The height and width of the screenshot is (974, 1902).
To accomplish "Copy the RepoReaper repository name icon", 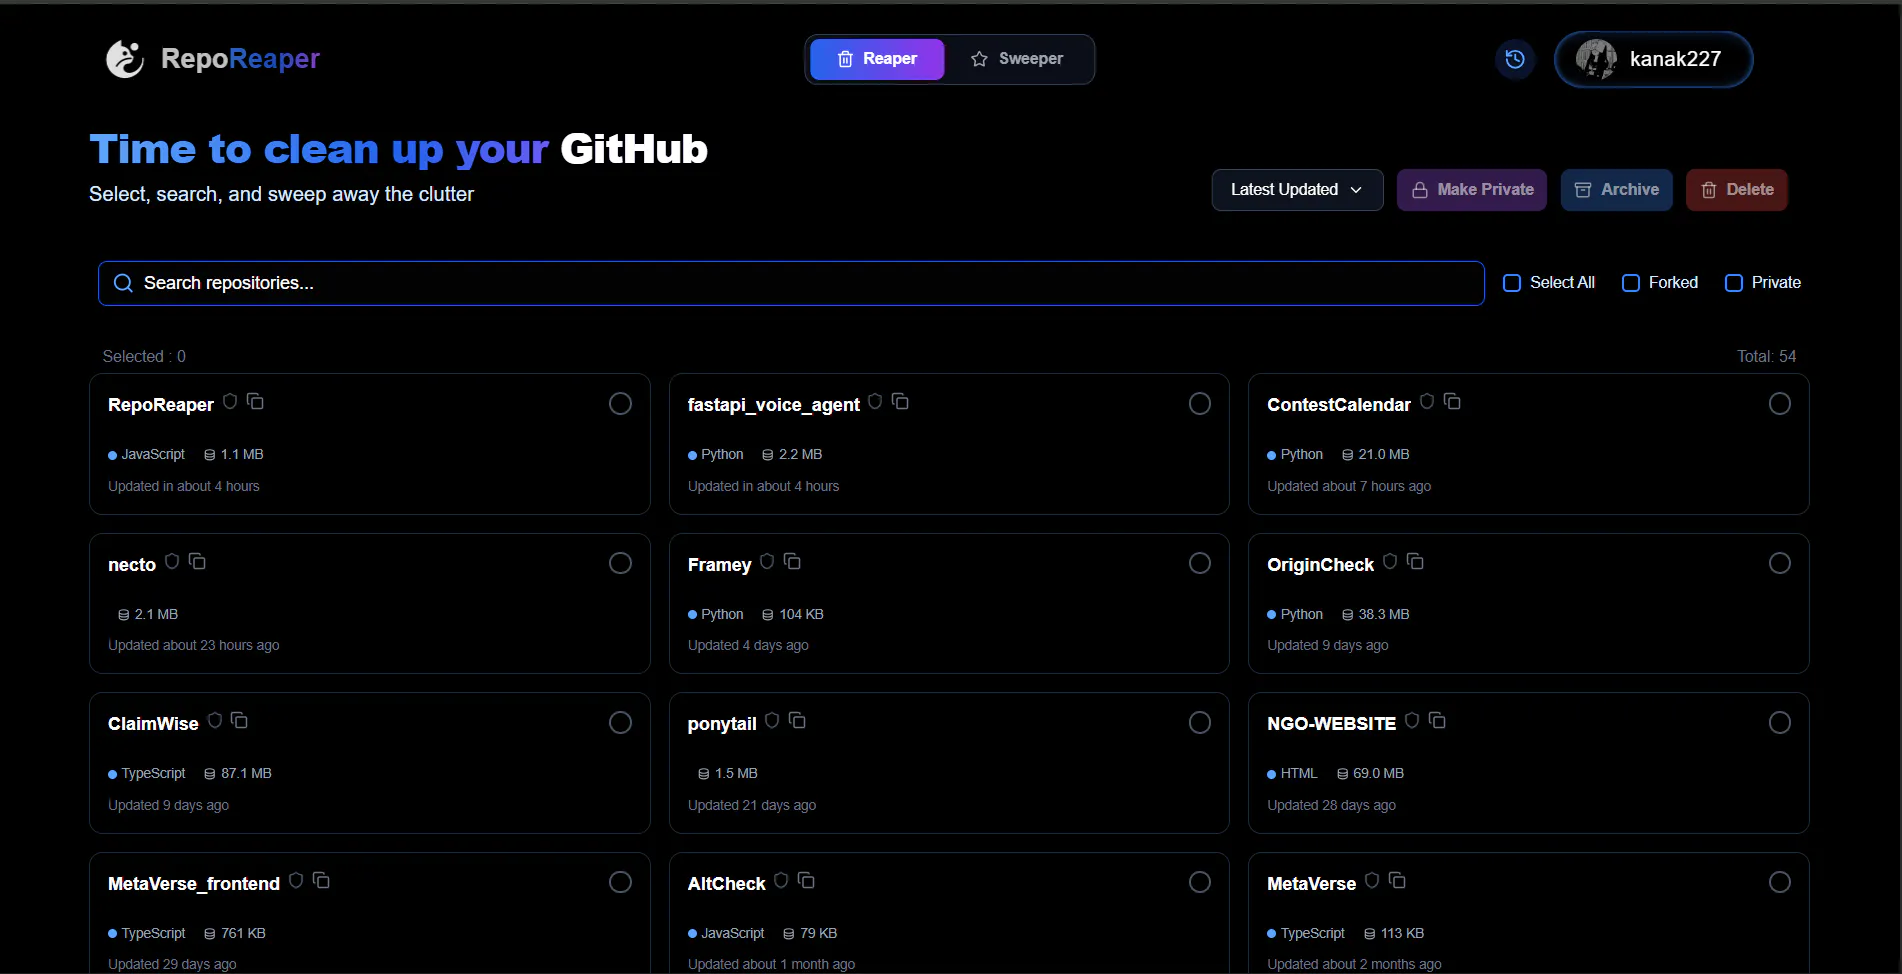I will [255, 401].
